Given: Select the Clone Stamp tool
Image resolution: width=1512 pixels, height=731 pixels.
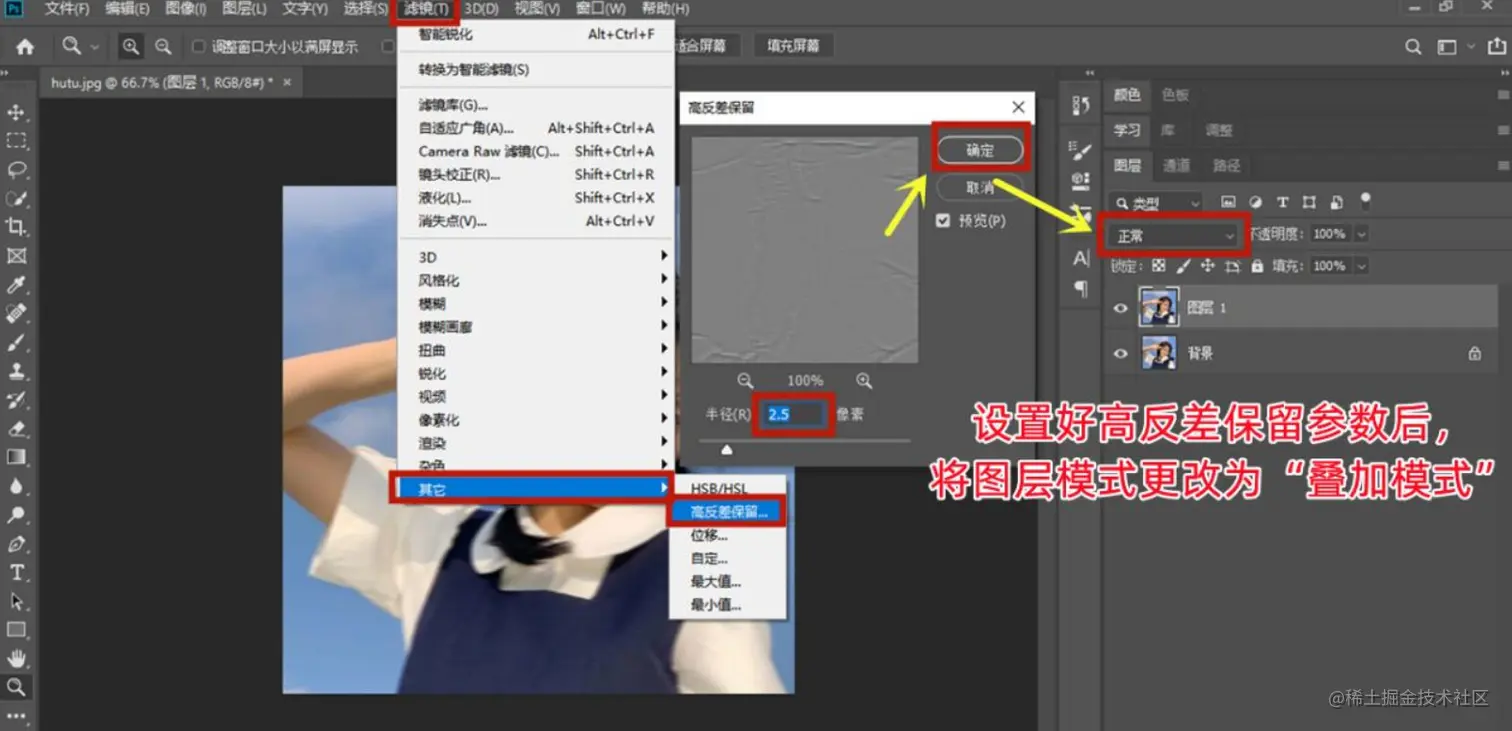Looking at the screenshot, I should pos(17,371).
